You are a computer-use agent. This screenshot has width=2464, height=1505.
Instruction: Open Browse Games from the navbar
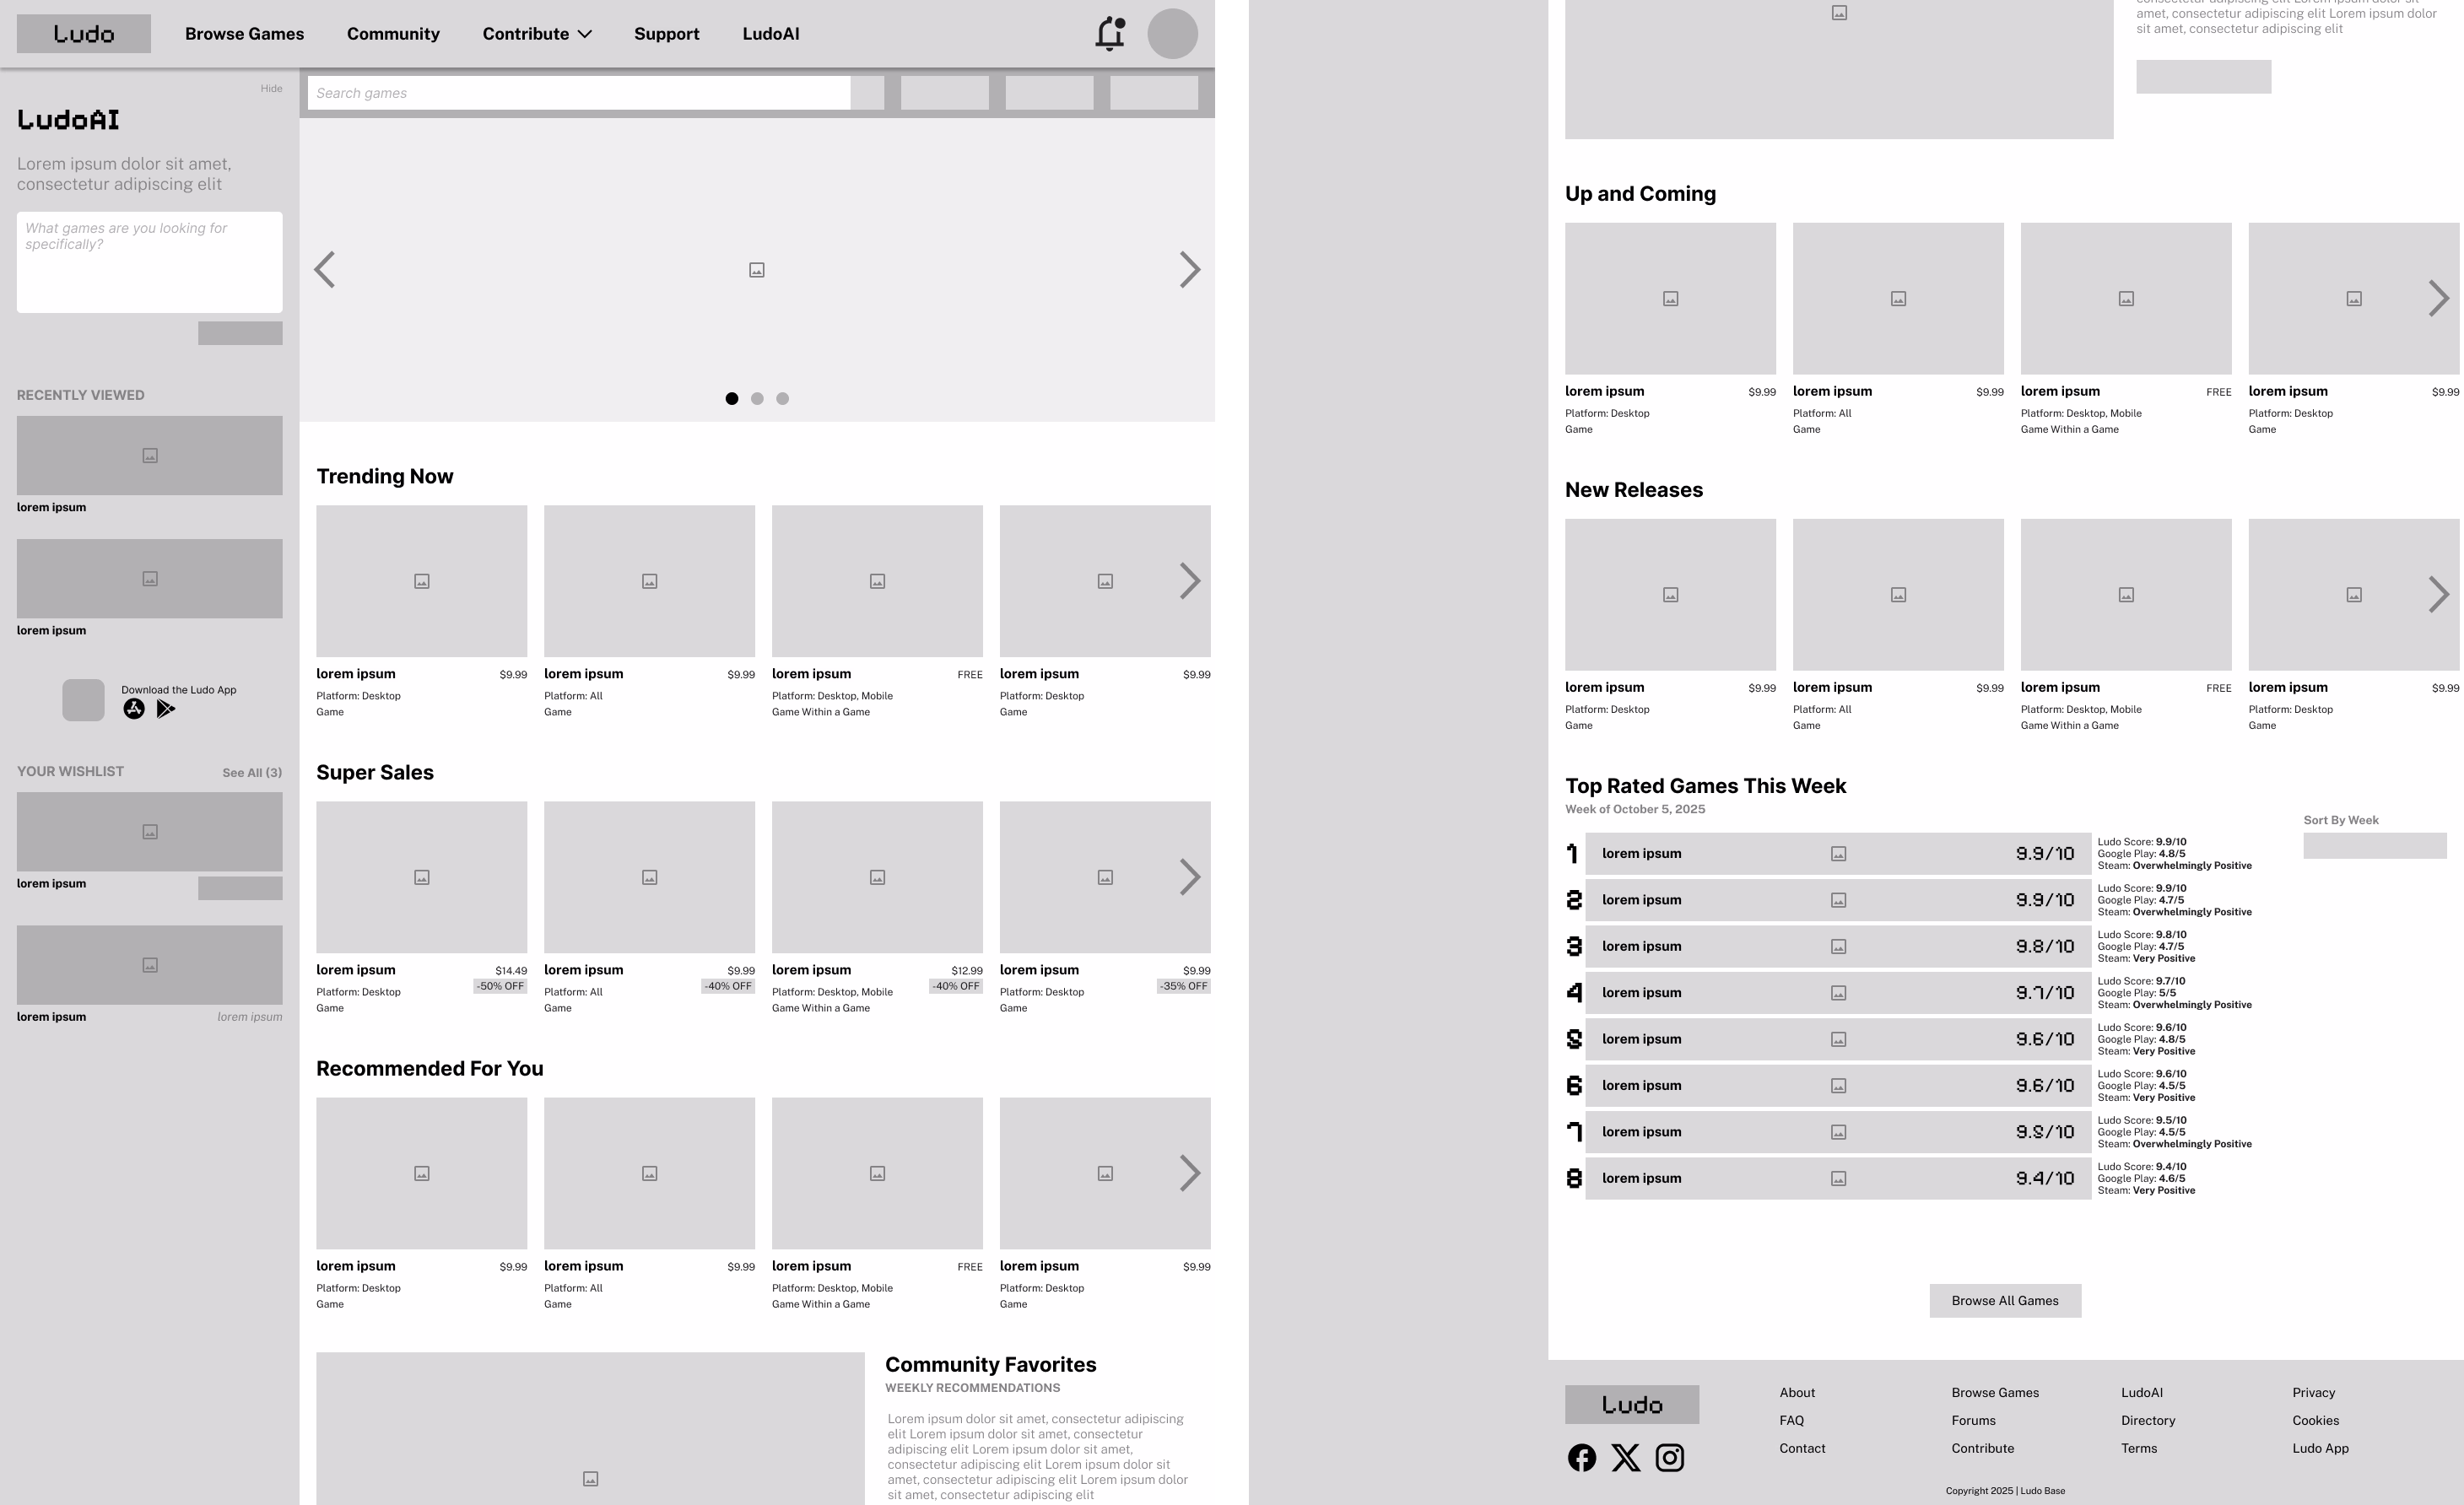pos(244,33)
